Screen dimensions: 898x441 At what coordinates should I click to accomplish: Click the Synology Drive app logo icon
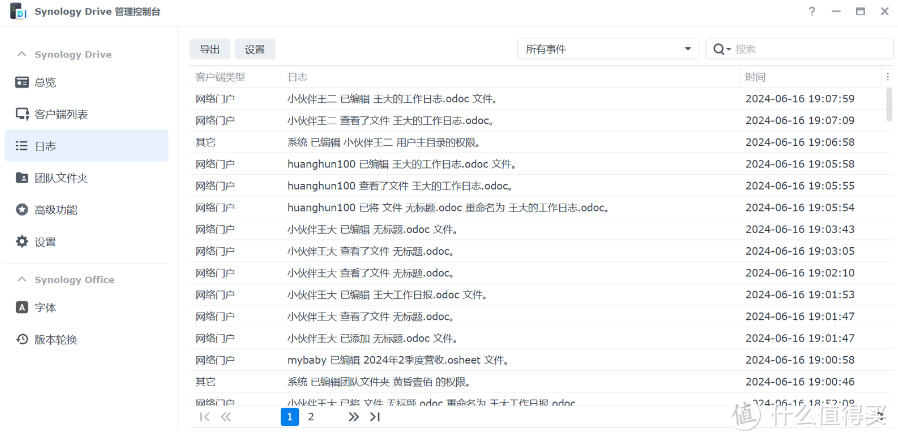point(19,11)
